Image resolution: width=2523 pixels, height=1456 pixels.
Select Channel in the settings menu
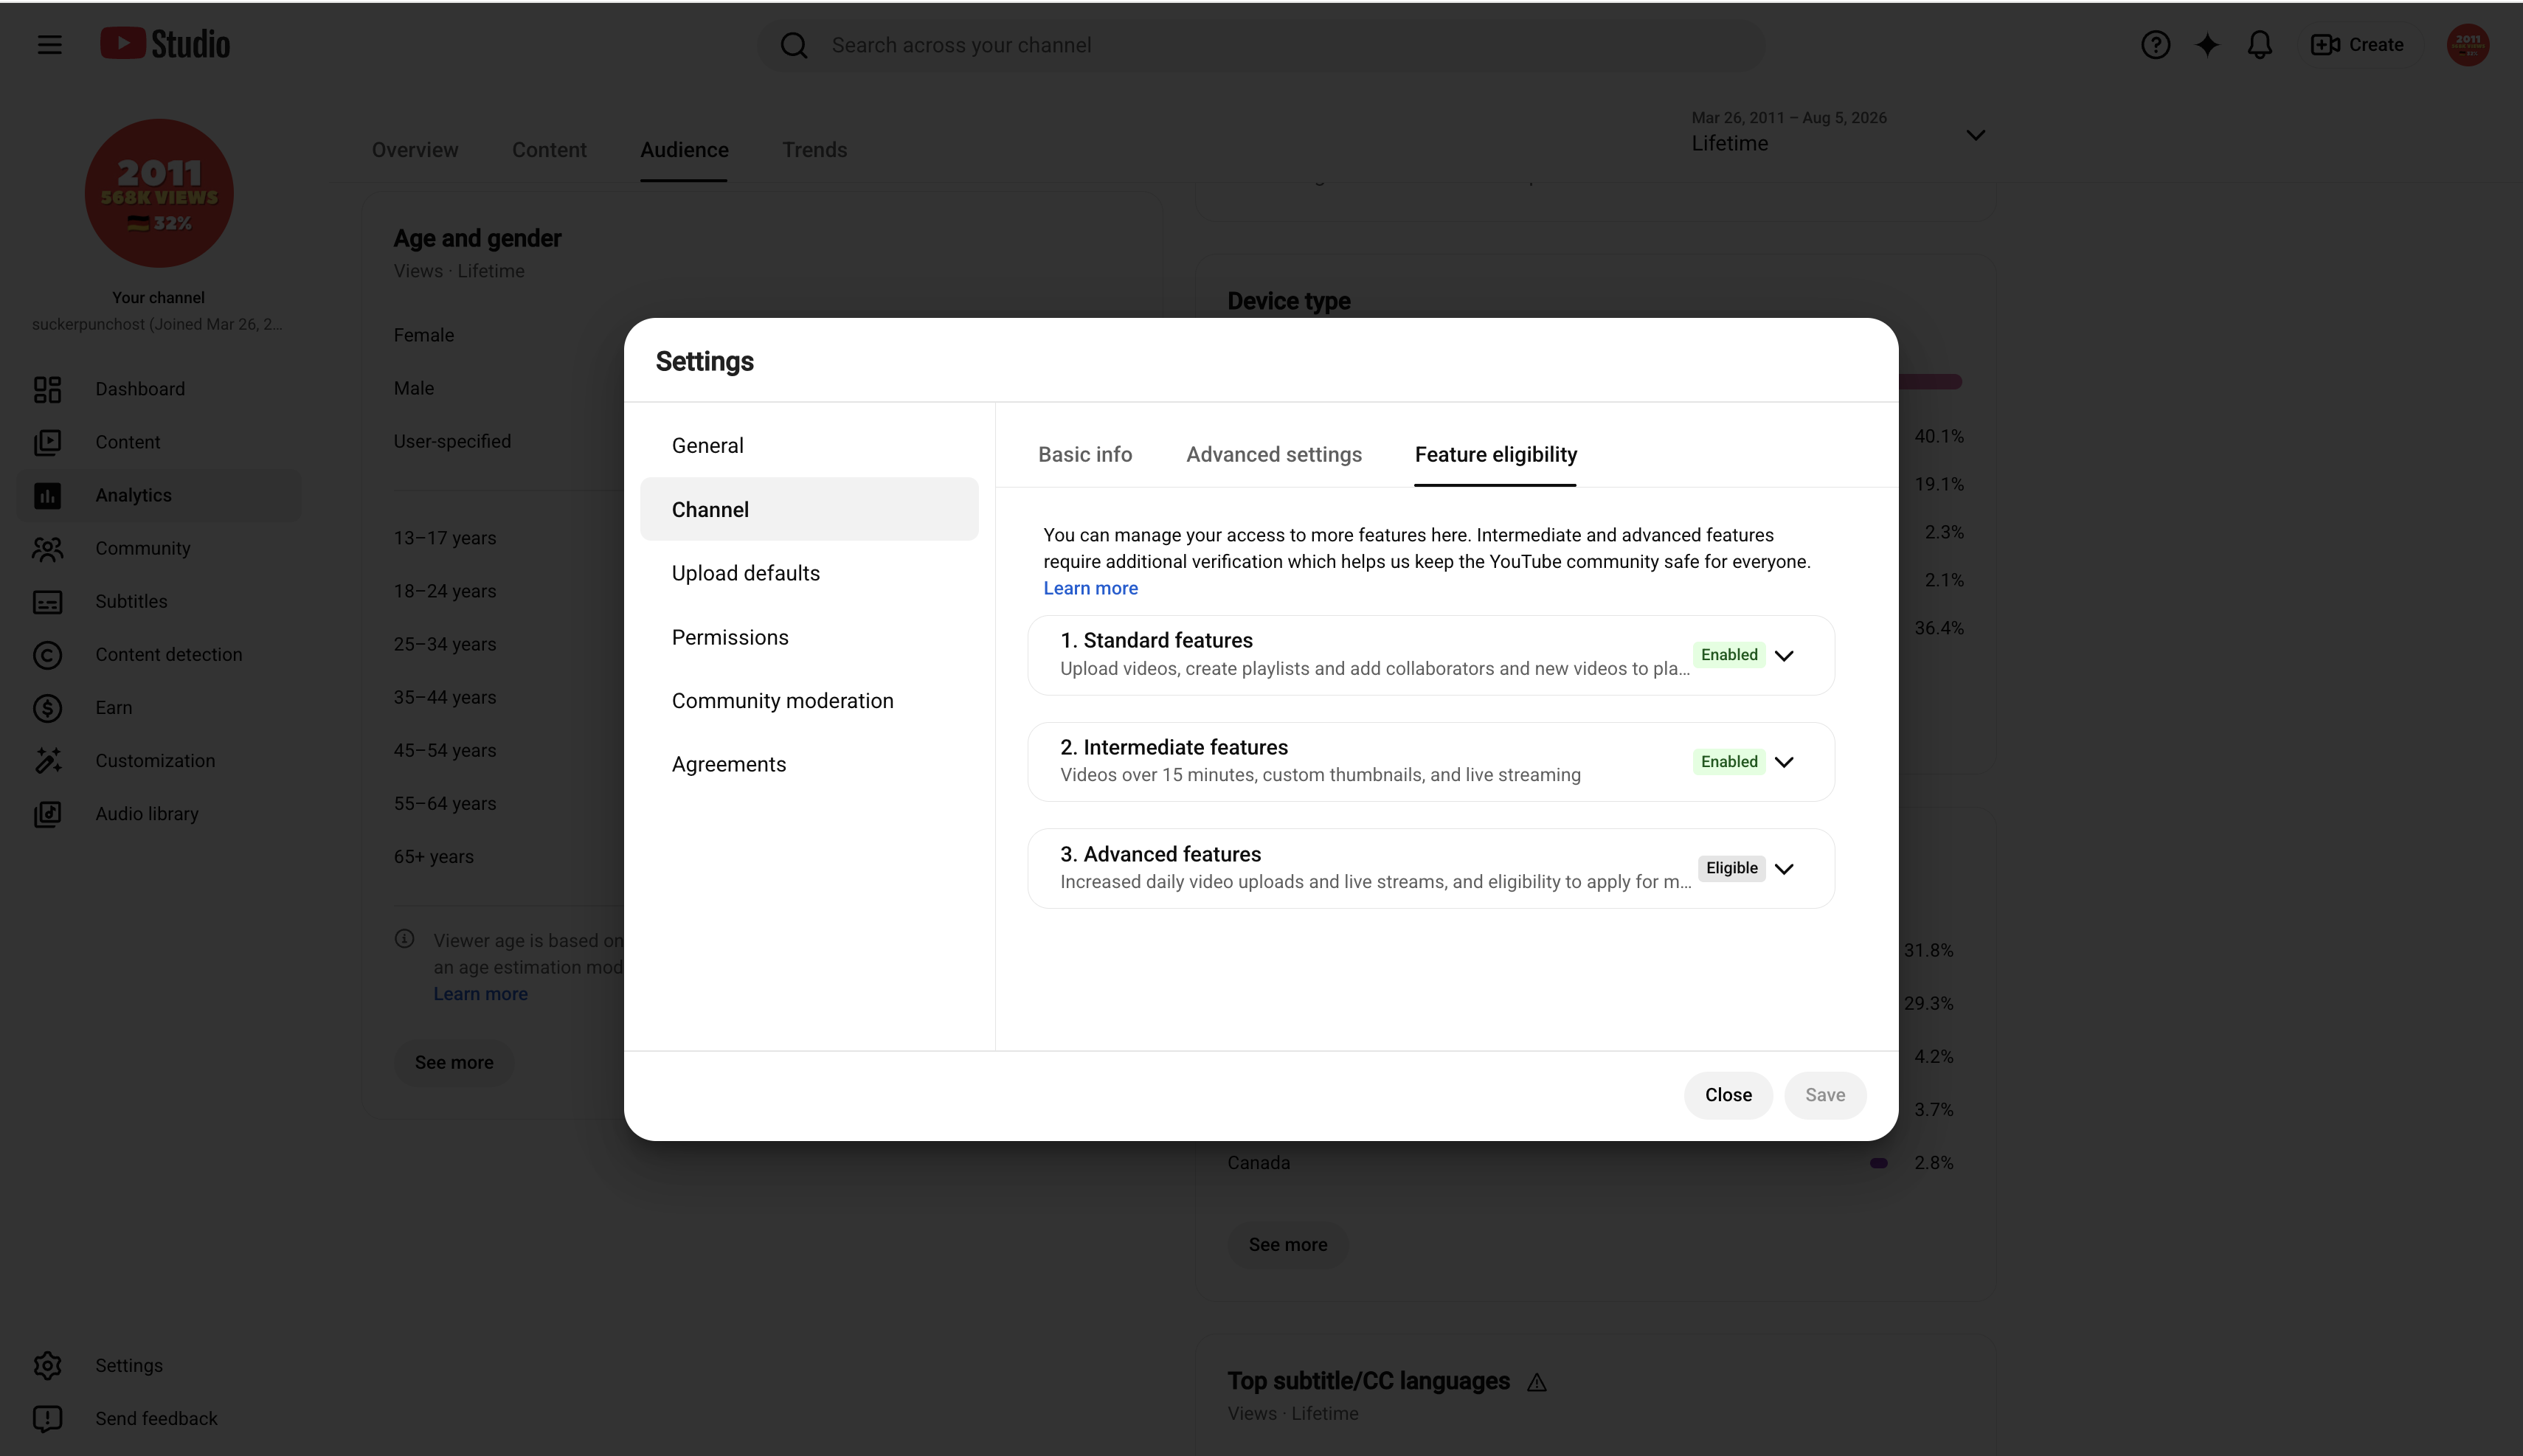click(809, 509)
